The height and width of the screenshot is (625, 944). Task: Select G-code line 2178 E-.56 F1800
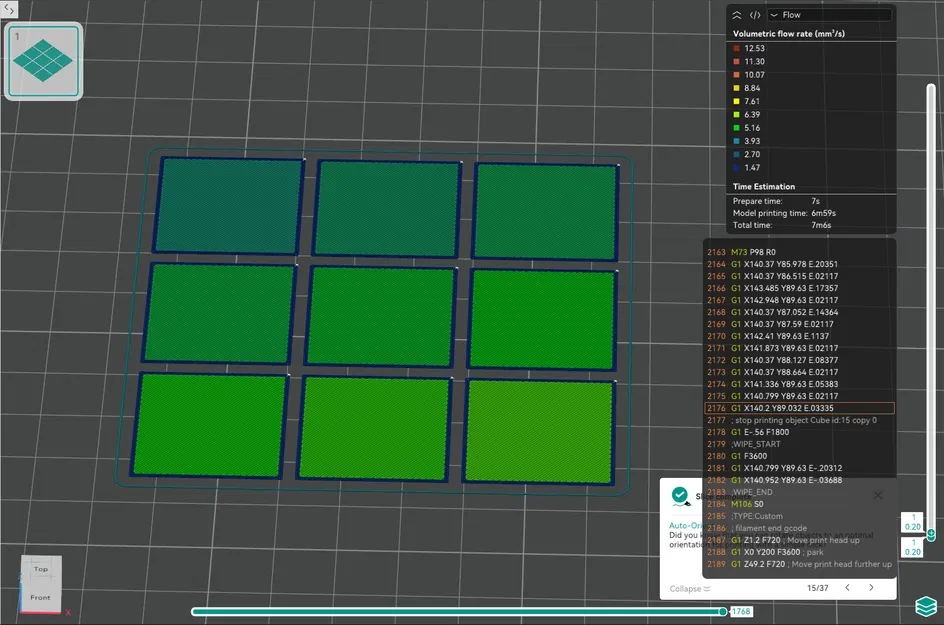point(799,432)
